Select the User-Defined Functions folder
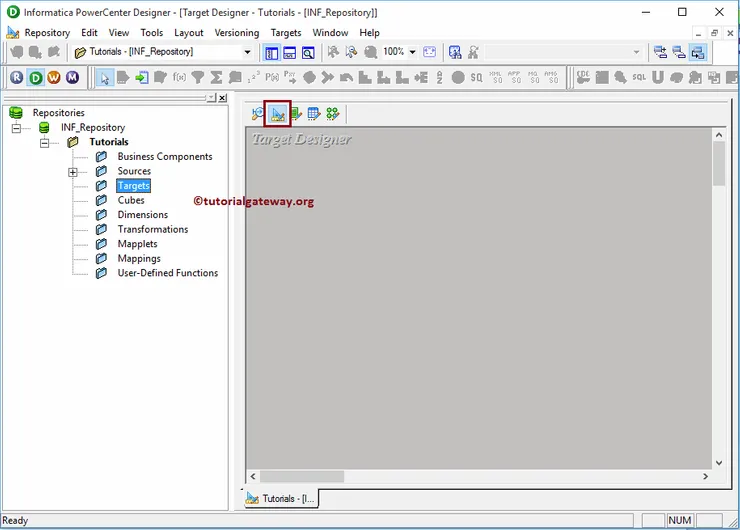The height and width of the screenshot is (530, 740). click(x=168, y=273)
